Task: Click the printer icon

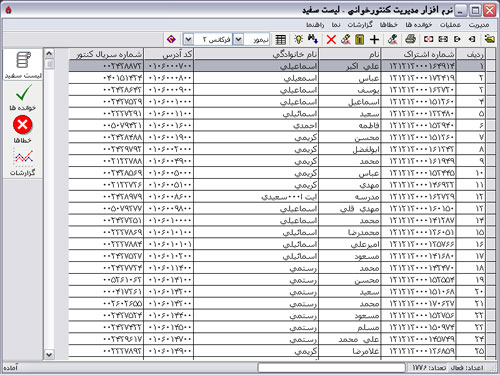Action: (410, 39)
